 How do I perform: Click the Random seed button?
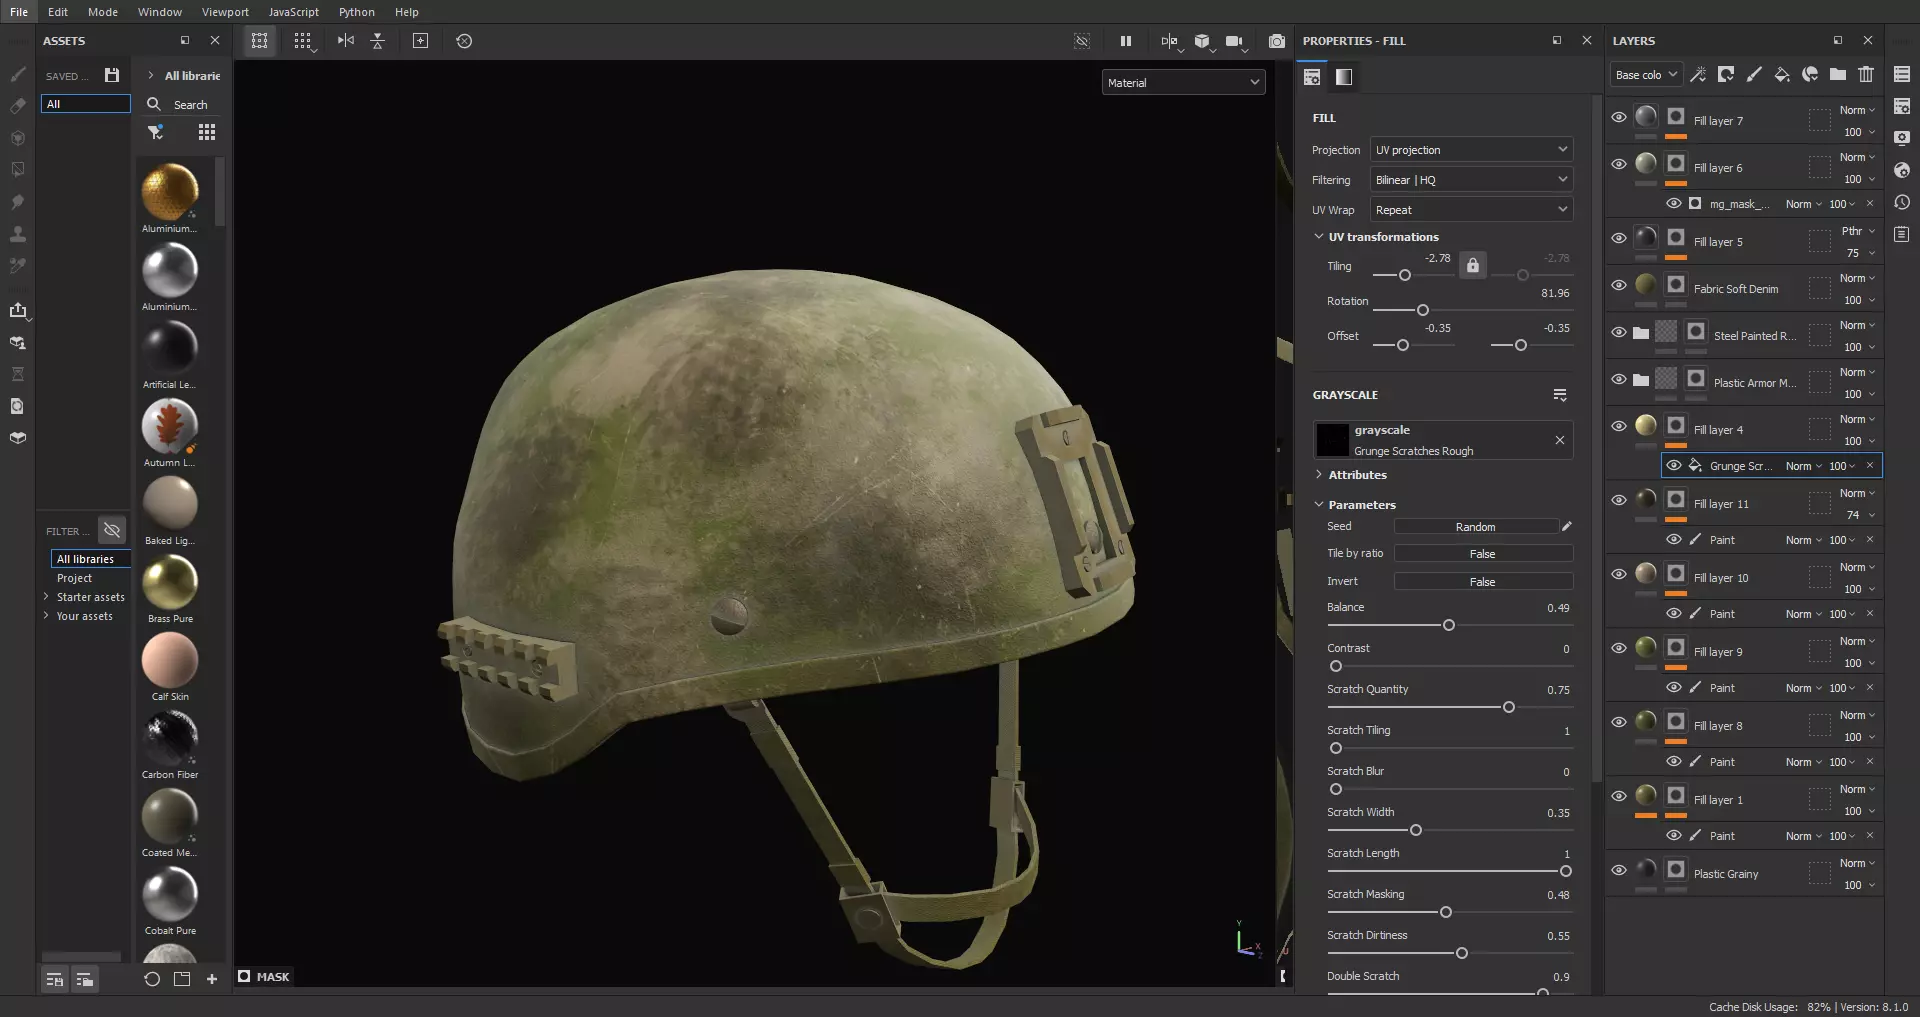coord(1475,527)
